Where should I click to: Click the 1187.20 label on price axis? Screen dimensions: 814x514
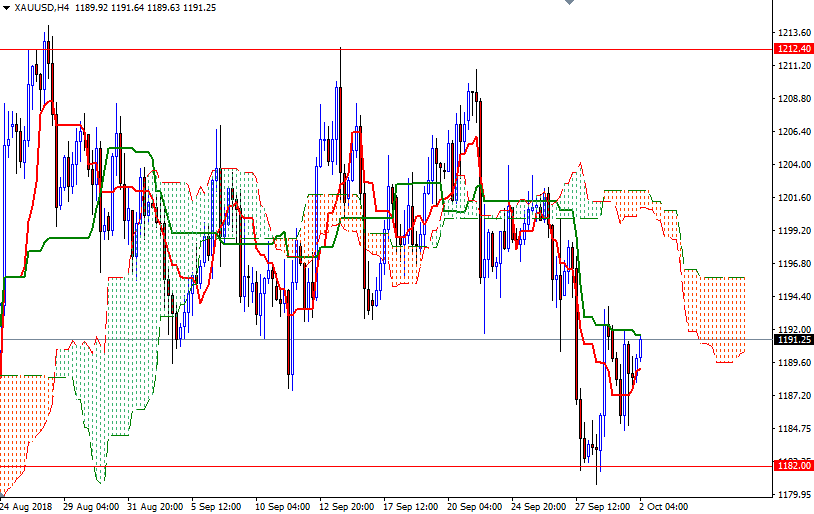(793, 396)
